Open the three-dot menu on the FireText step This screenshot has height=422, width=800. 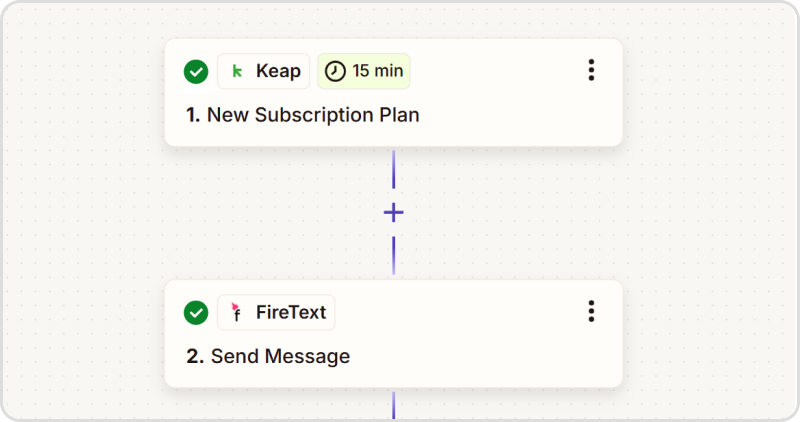coord(591,312)
